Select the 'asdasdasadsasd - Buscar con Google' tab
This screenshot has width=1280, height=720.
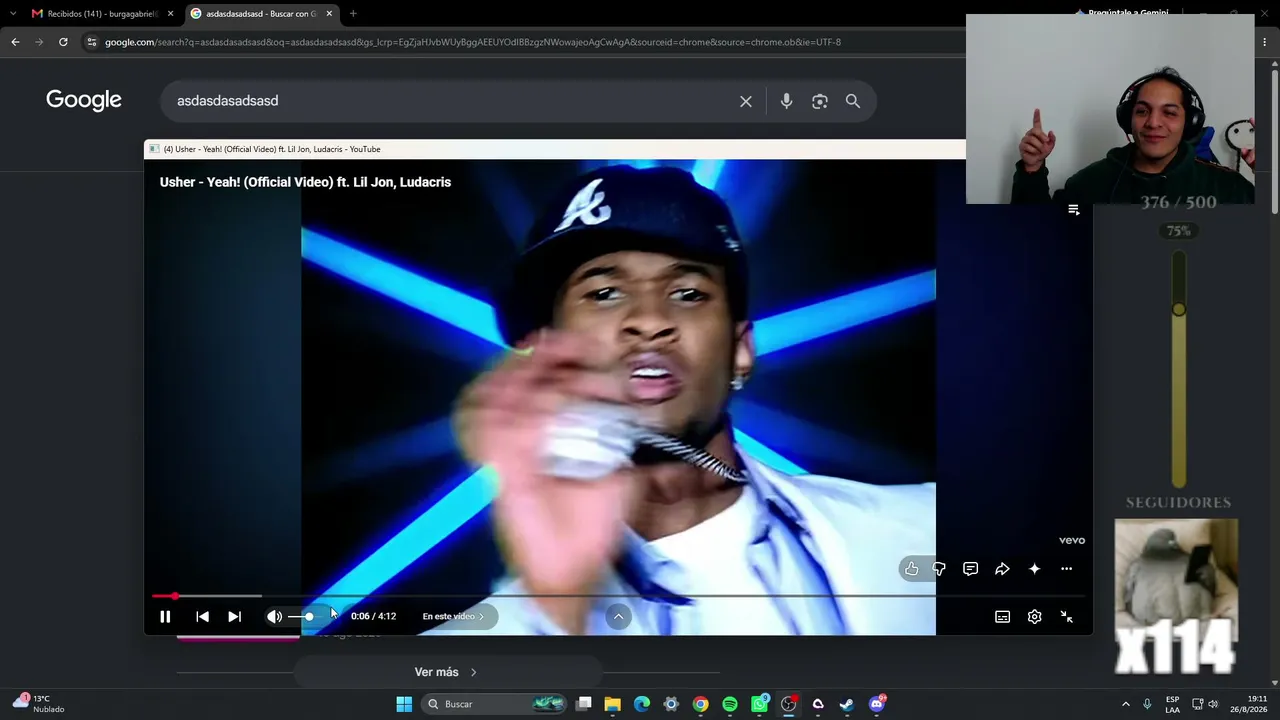point(262,14)
